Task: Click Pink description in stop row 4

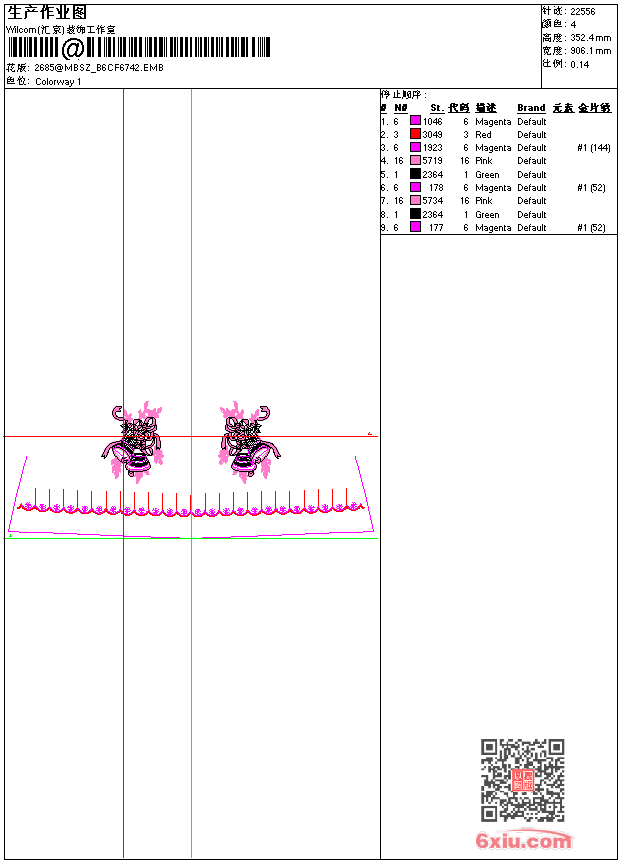Action: click(484, 161)
